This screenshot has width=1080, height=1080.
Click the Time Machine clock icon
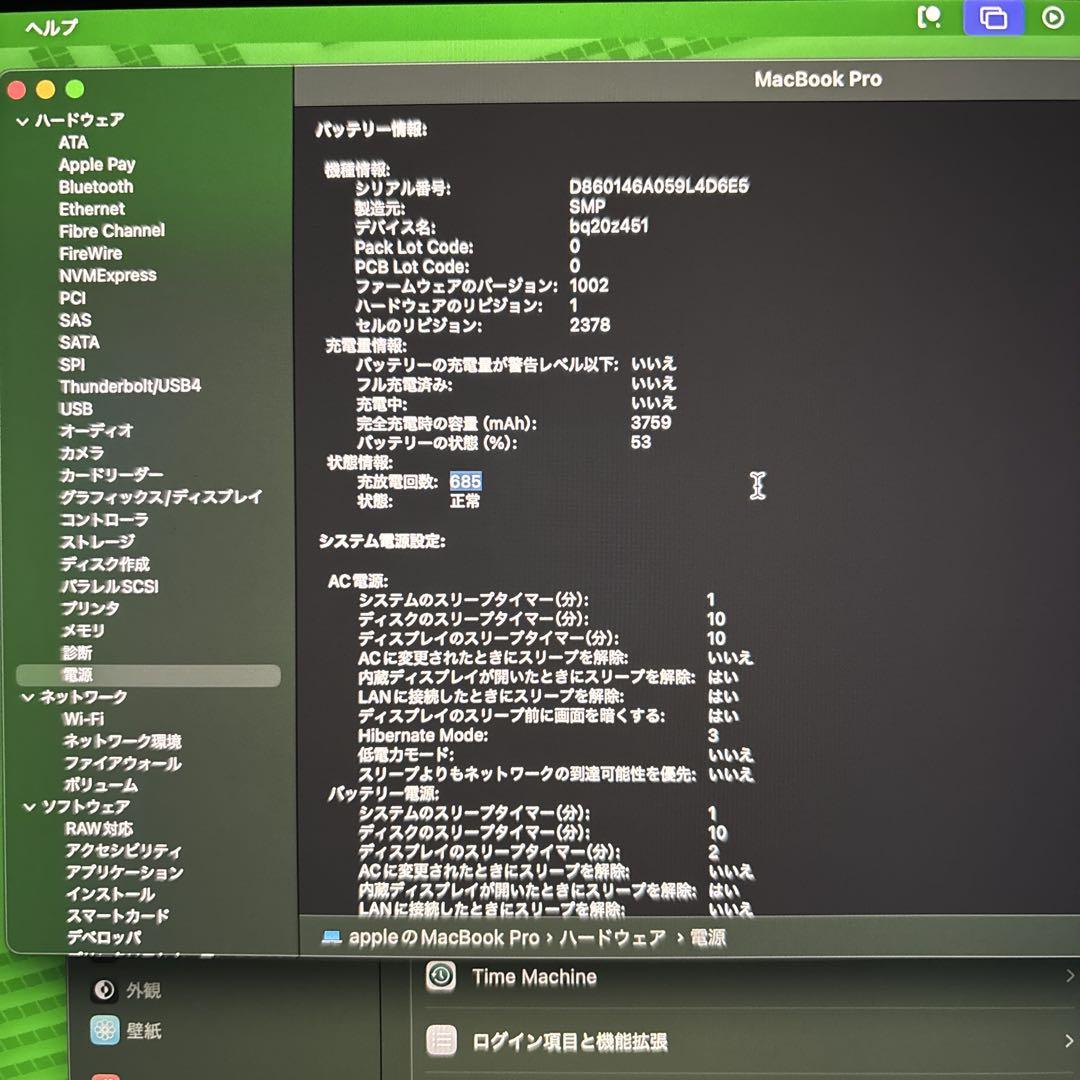click(441, 976)
